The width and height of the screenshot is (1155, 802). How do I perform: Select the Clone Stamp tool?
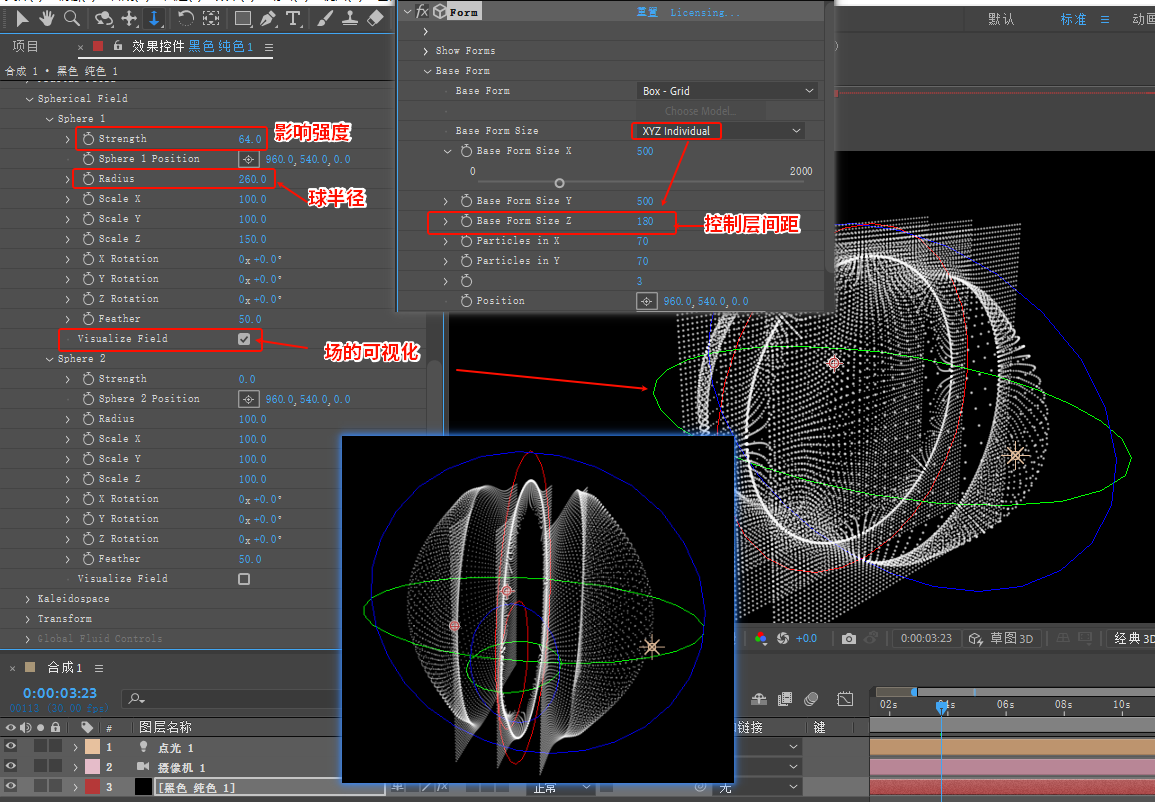(350, 18)
